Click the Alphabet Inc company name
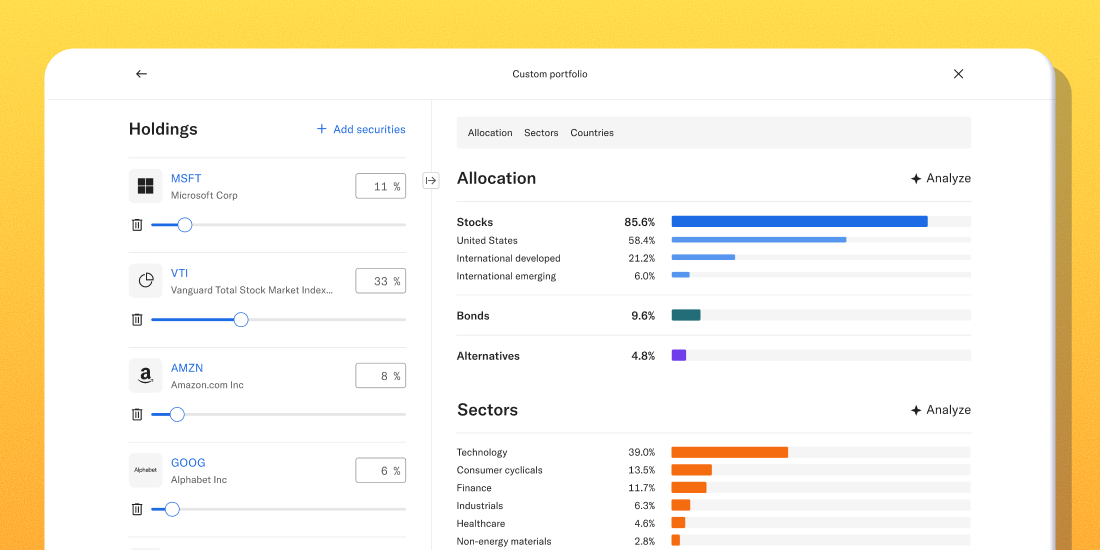Viewport: 1100px width, 550px height. pyautogui.click(x=199, y=480)
